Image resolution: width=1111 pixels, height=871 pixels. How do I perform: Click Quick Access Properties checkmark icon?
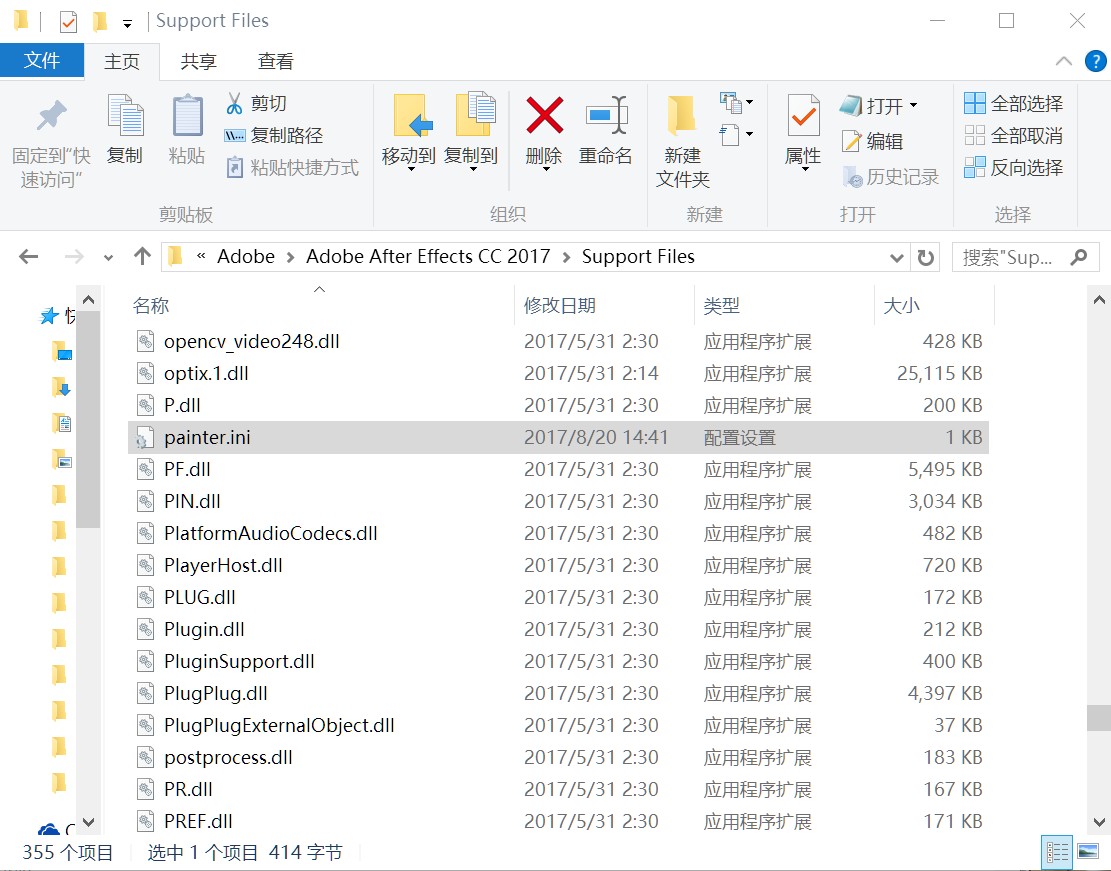click(x=68, y=22)
